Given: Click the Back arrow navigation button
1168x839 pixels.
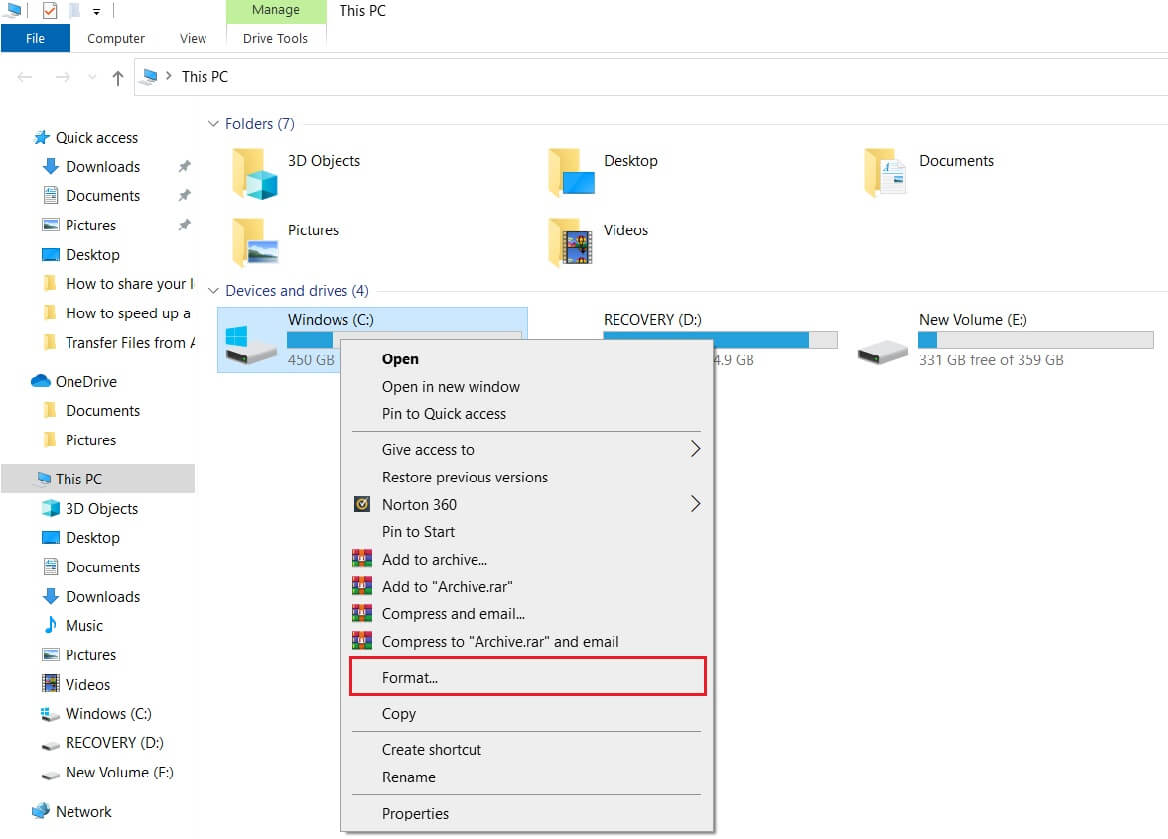Looking at the screenshot, I should coord(25,77).
